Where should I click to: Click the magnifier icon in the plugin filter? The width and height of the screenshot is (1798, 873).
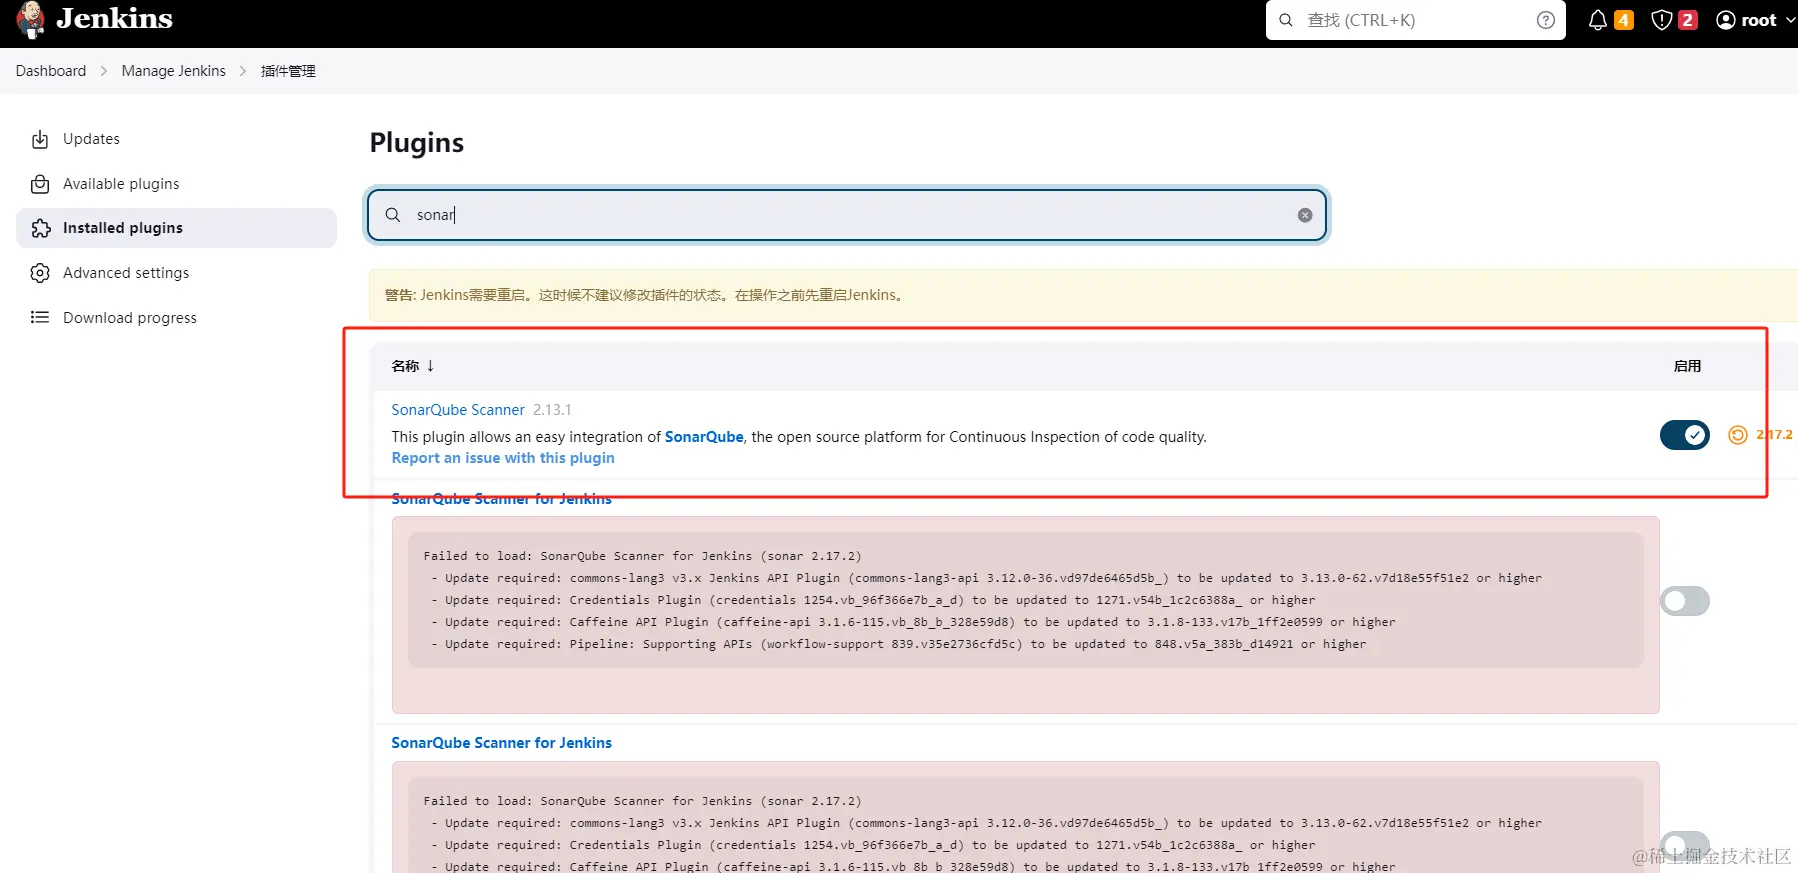[x=393, y=215]
